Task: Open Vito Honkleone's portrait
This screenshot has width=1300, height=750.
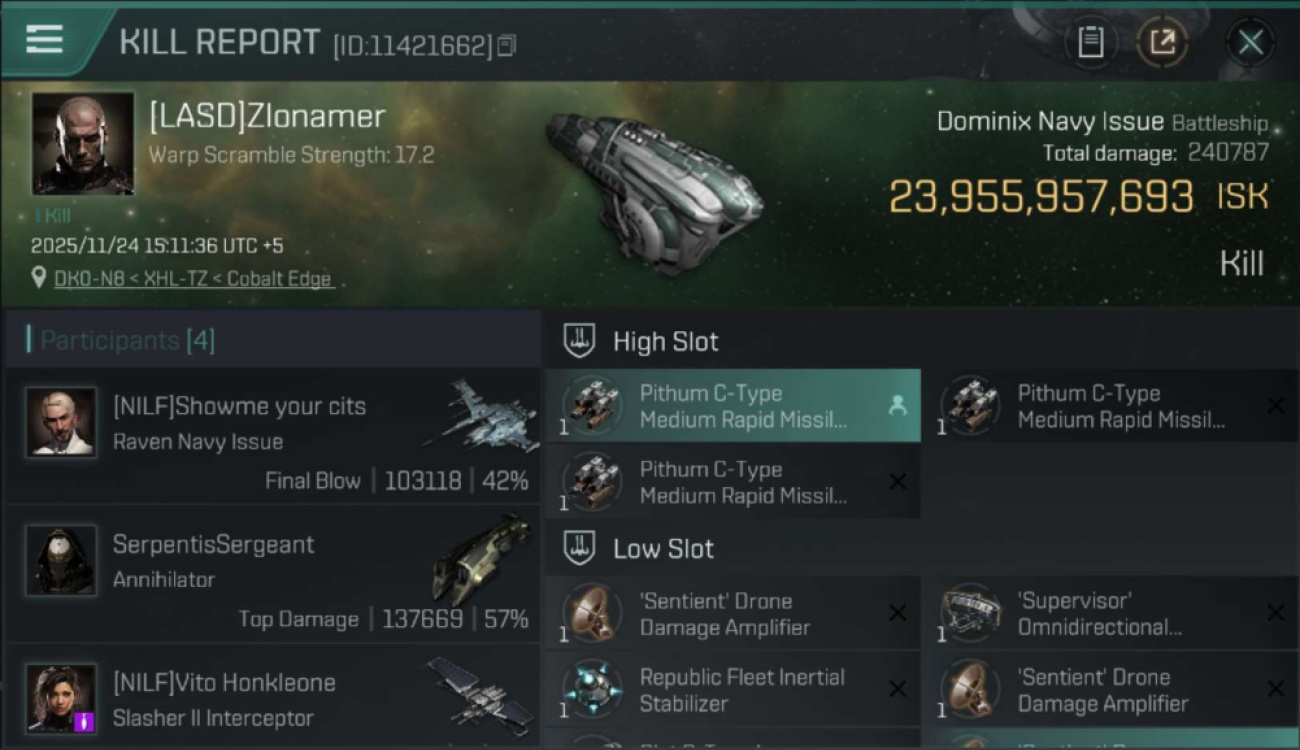Action: coord(61,698)
